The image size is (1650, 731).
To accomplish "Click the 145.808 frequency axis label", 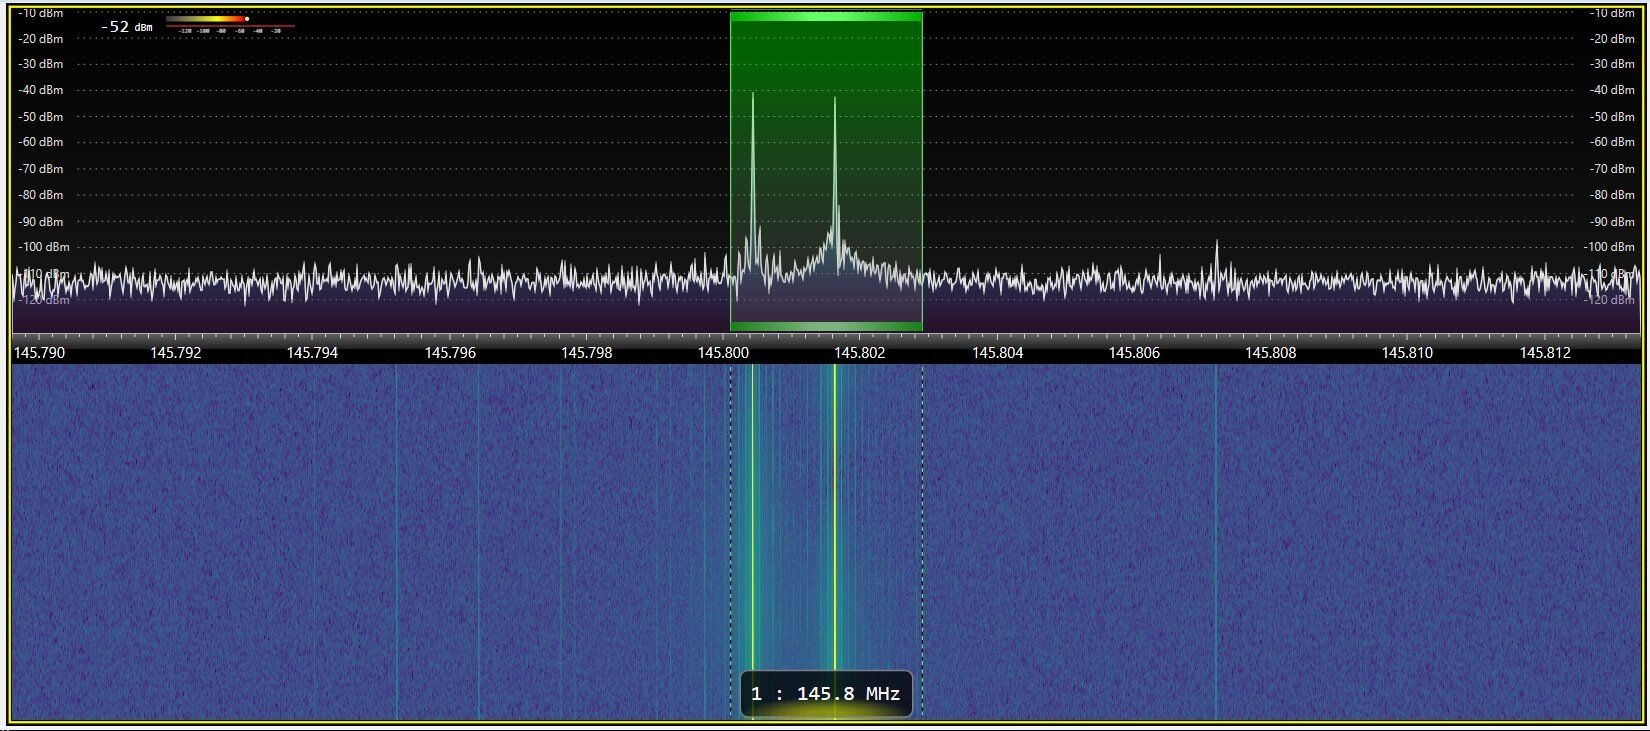I will (1271, 352).
